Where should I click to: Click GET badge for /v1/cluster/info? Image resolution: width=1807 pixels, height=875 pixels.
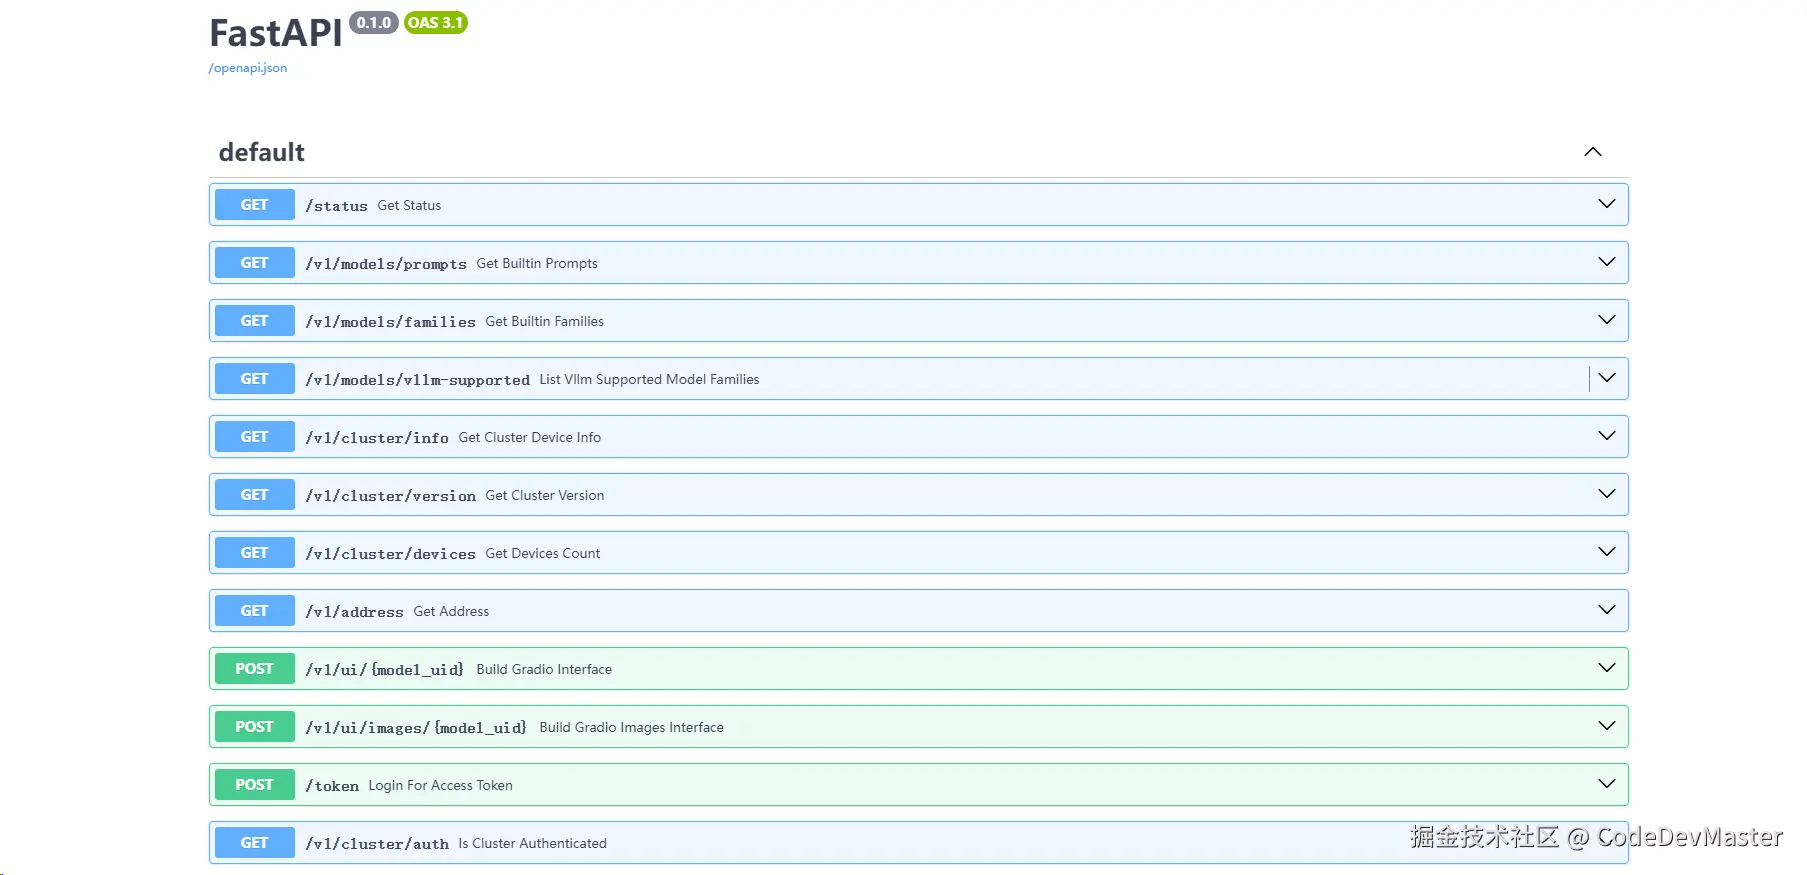(255, 437)
